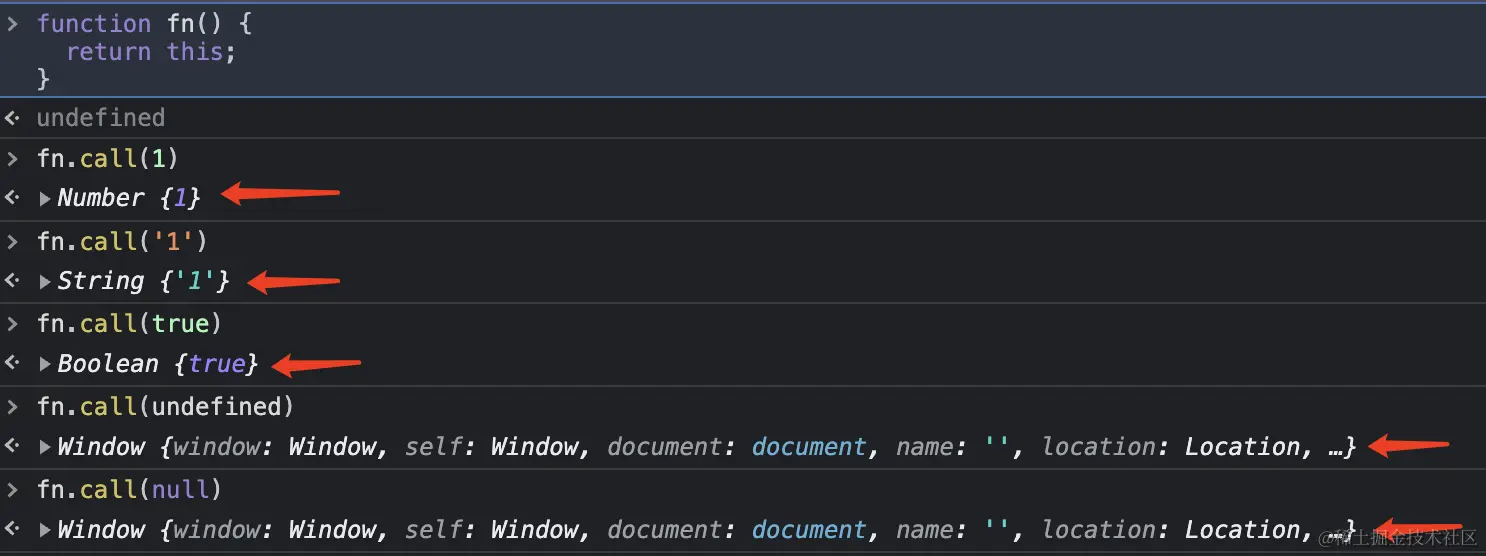Click input prompt chevron beside fn.call(true)

point(12,324)
